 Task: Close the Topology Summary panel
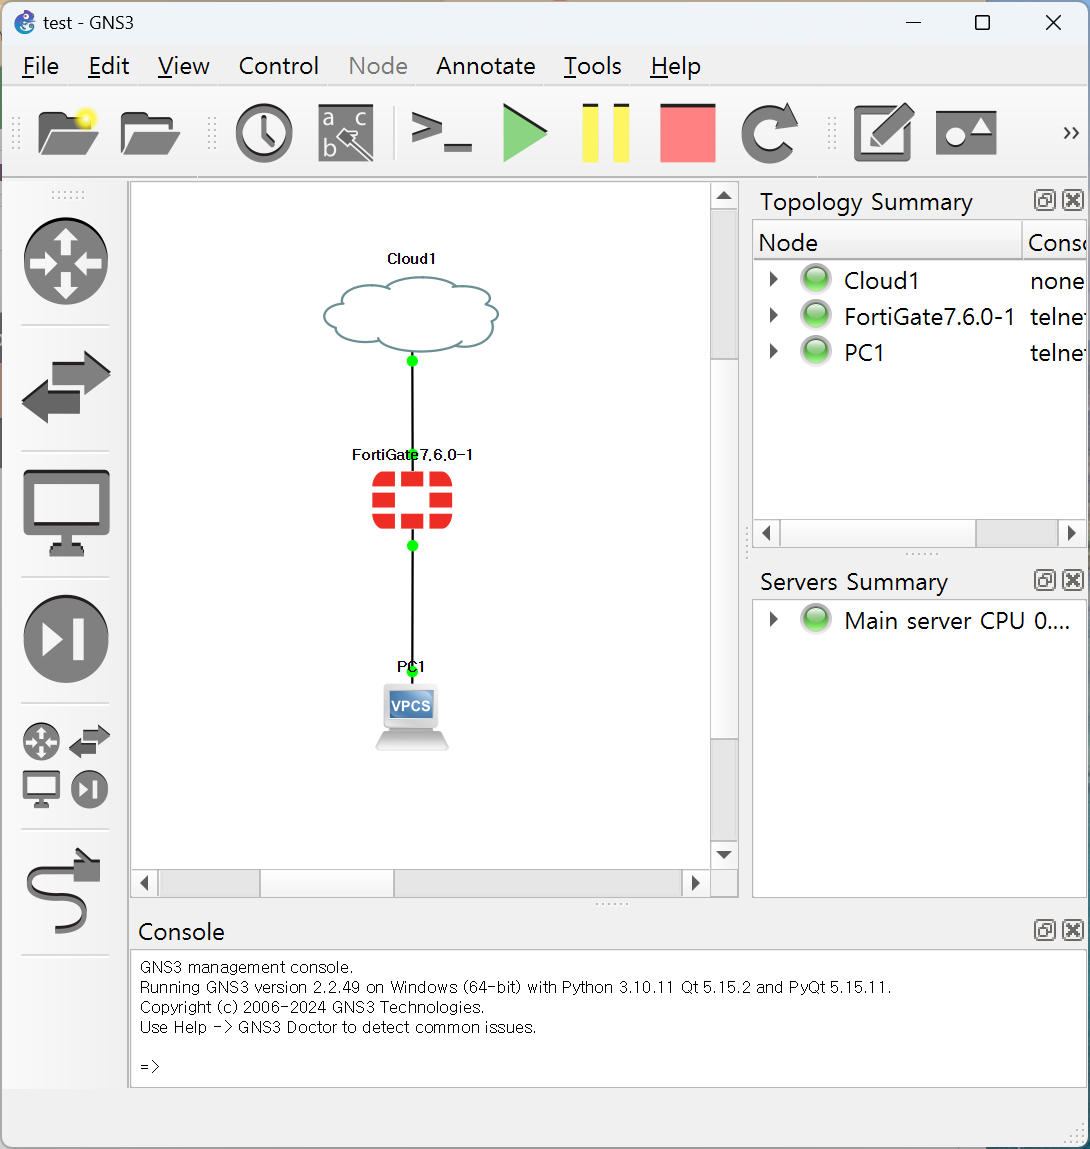[1072, 200]
